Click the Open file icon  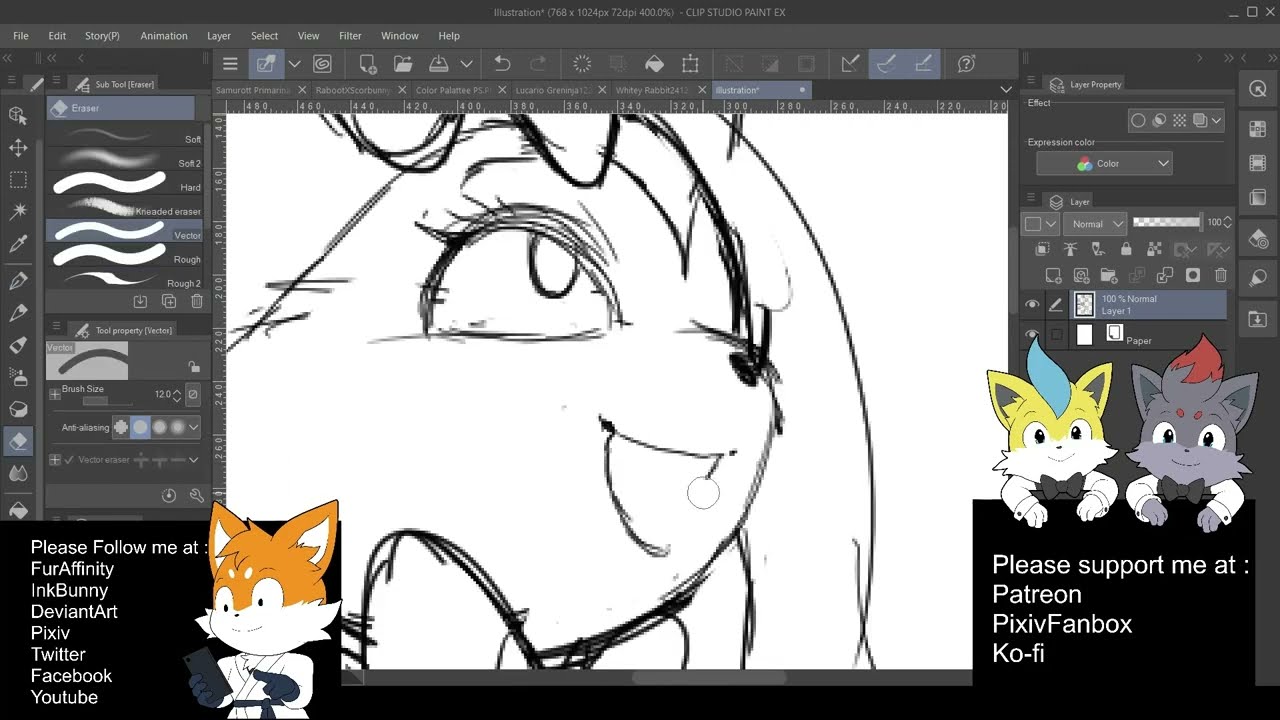403,64
